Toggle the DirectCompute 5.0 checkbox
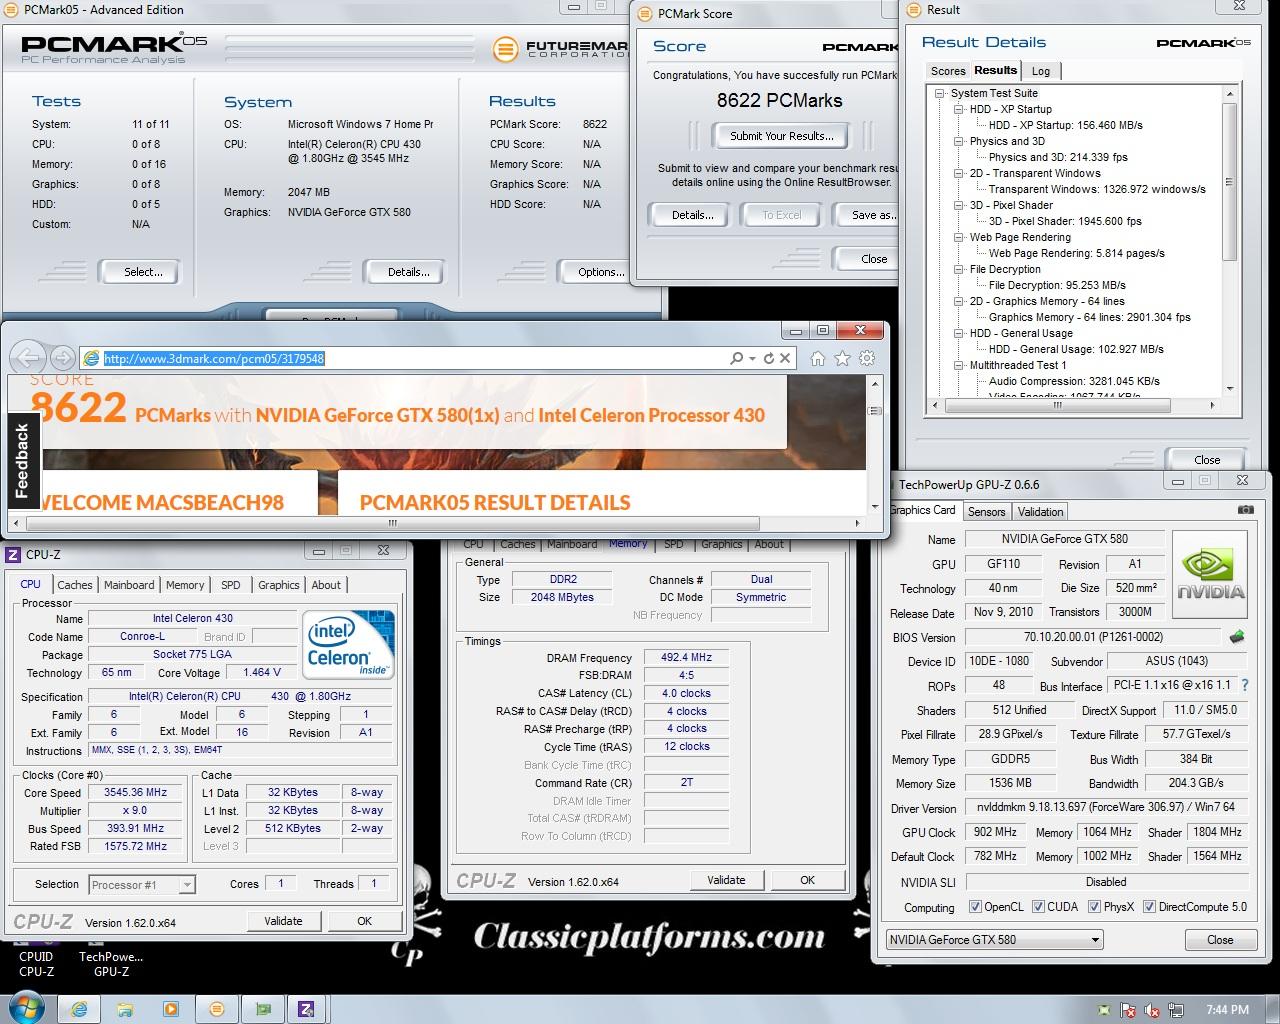Viewport: 1280px width, 1024px height. coord(1149,907)
